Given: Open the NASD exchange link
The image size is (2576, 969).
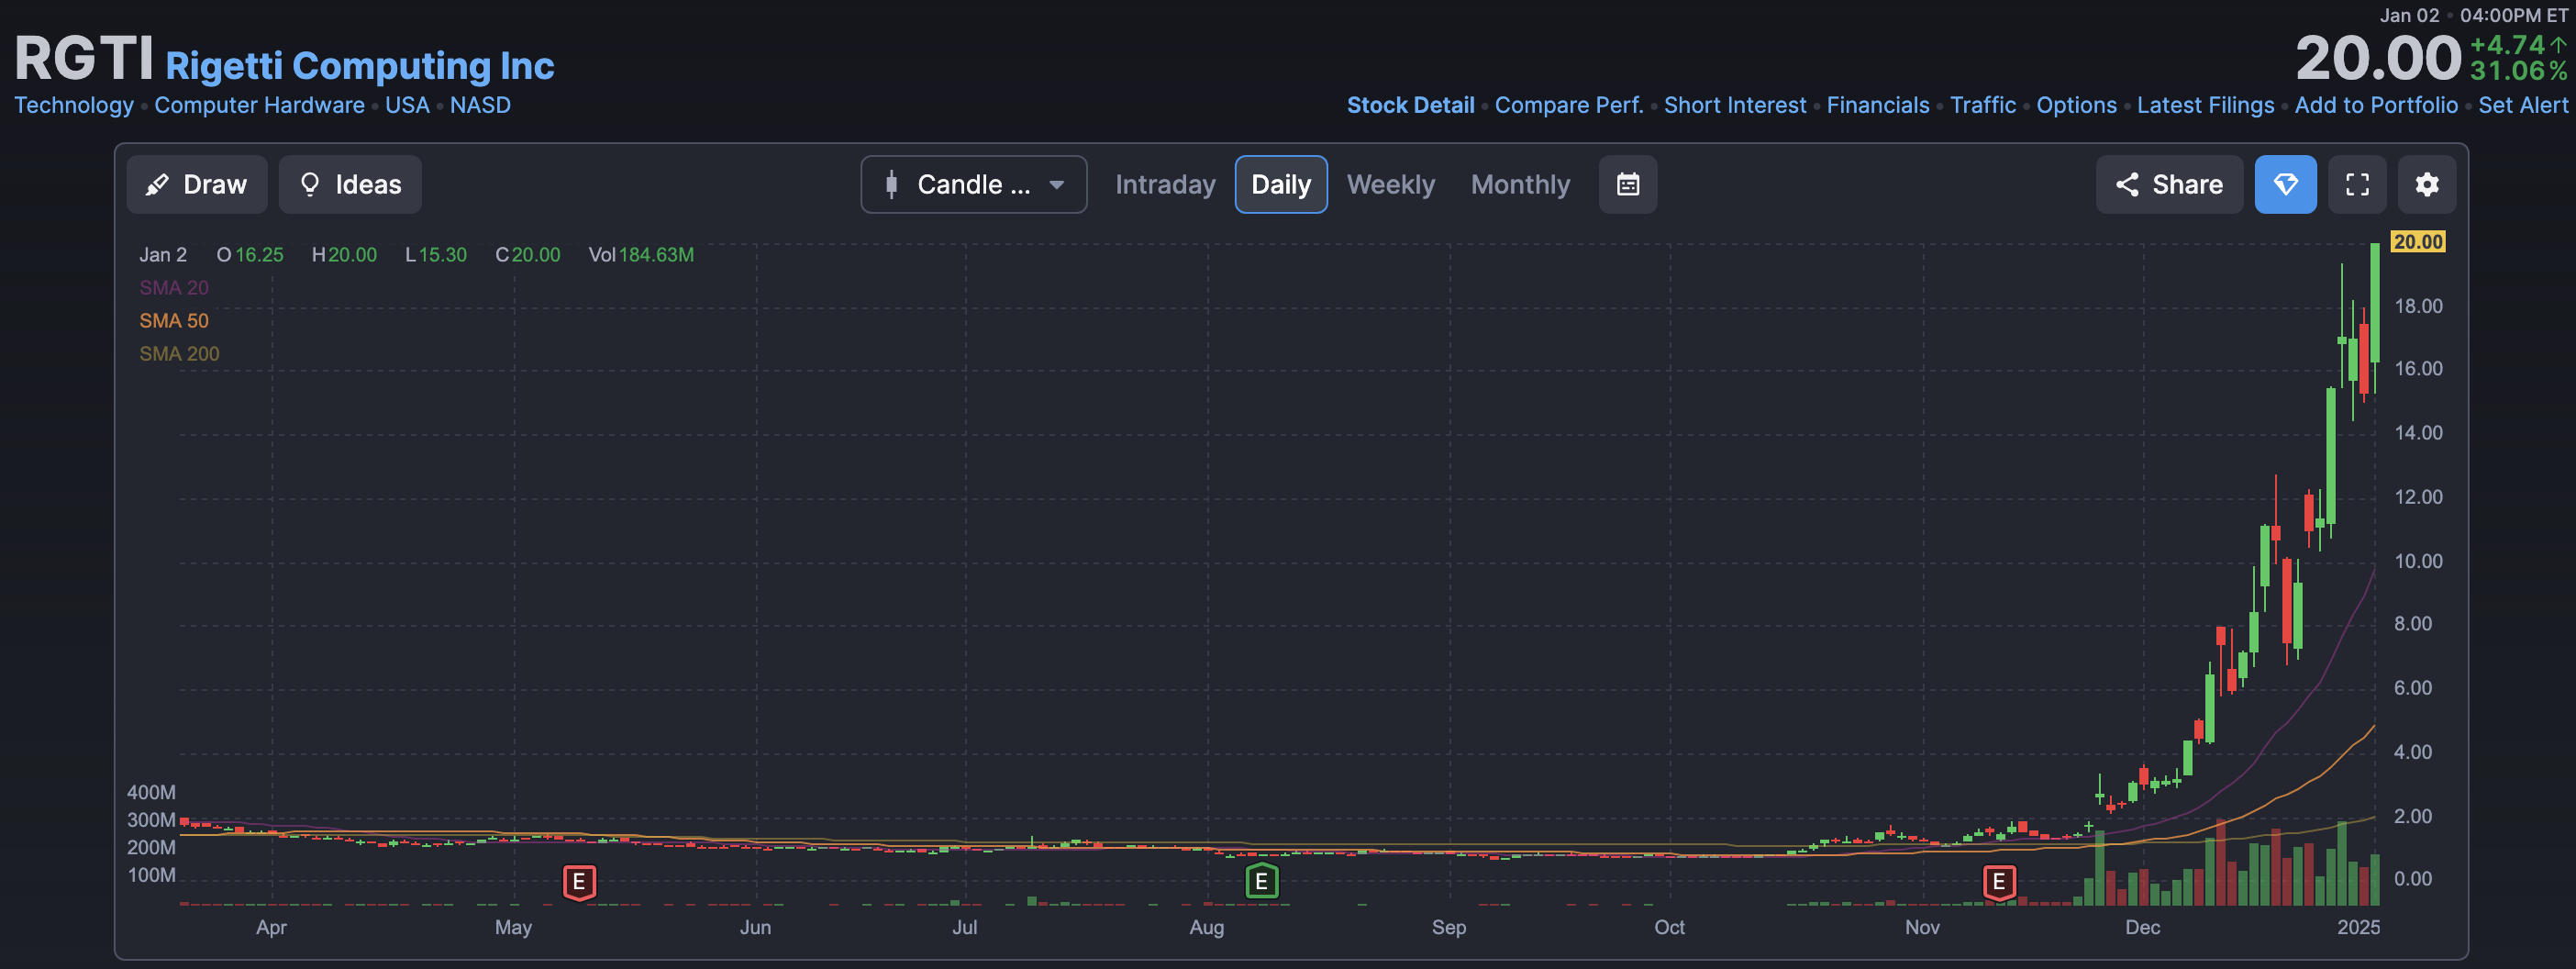Looking at the screenshot, I should (x=480, y=105).
